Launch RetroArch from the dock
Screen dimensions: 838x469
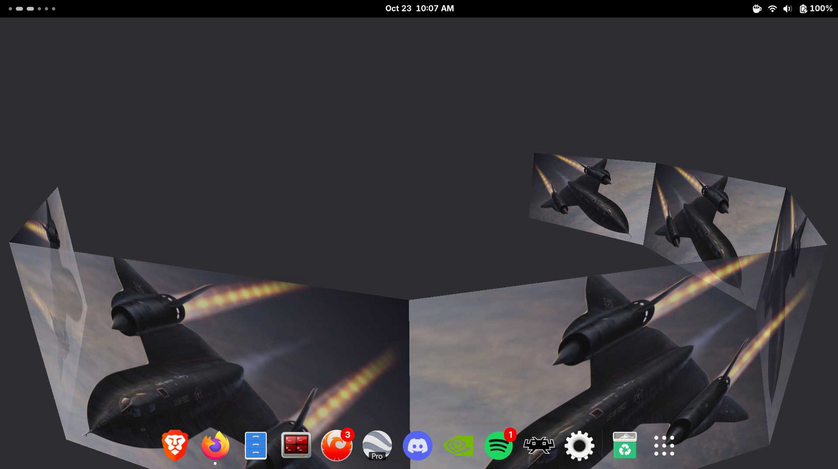[539, 445]
